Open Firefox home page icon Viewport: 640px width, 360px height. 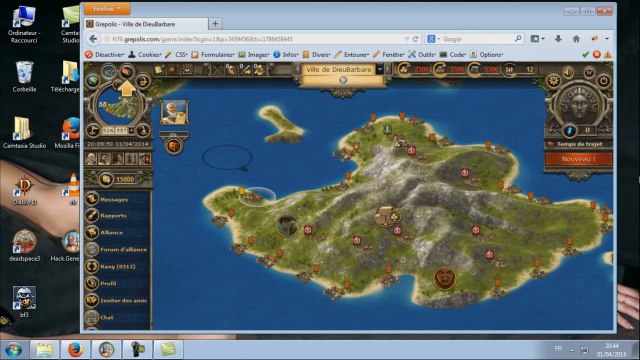click(x=576, y=39)
